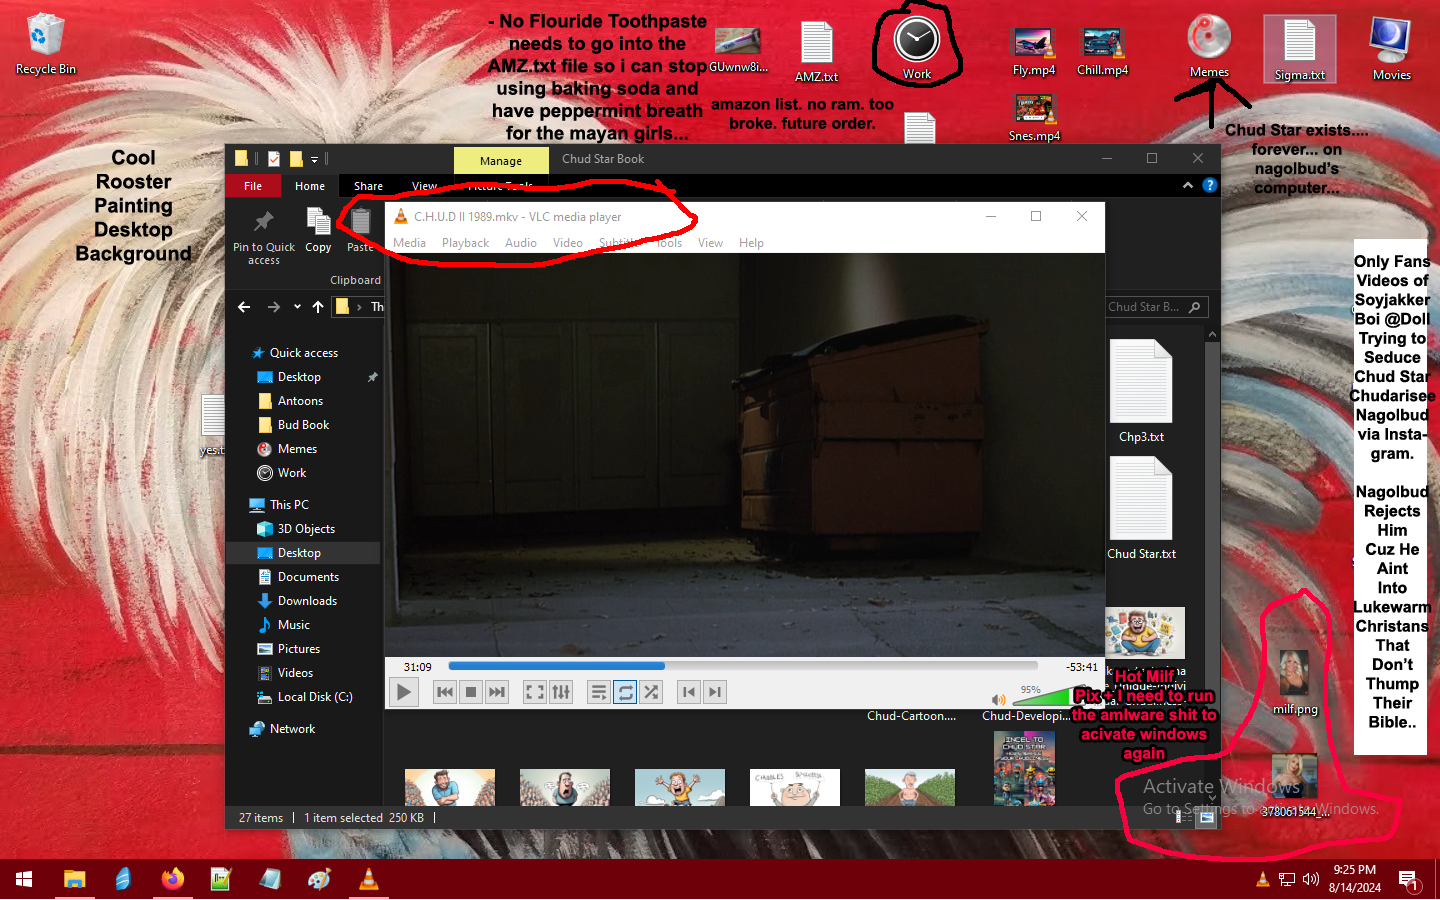Open the VLC Playback menu
The height and width of the screenshot is (900, 1440).
click(x=465, y=243)
